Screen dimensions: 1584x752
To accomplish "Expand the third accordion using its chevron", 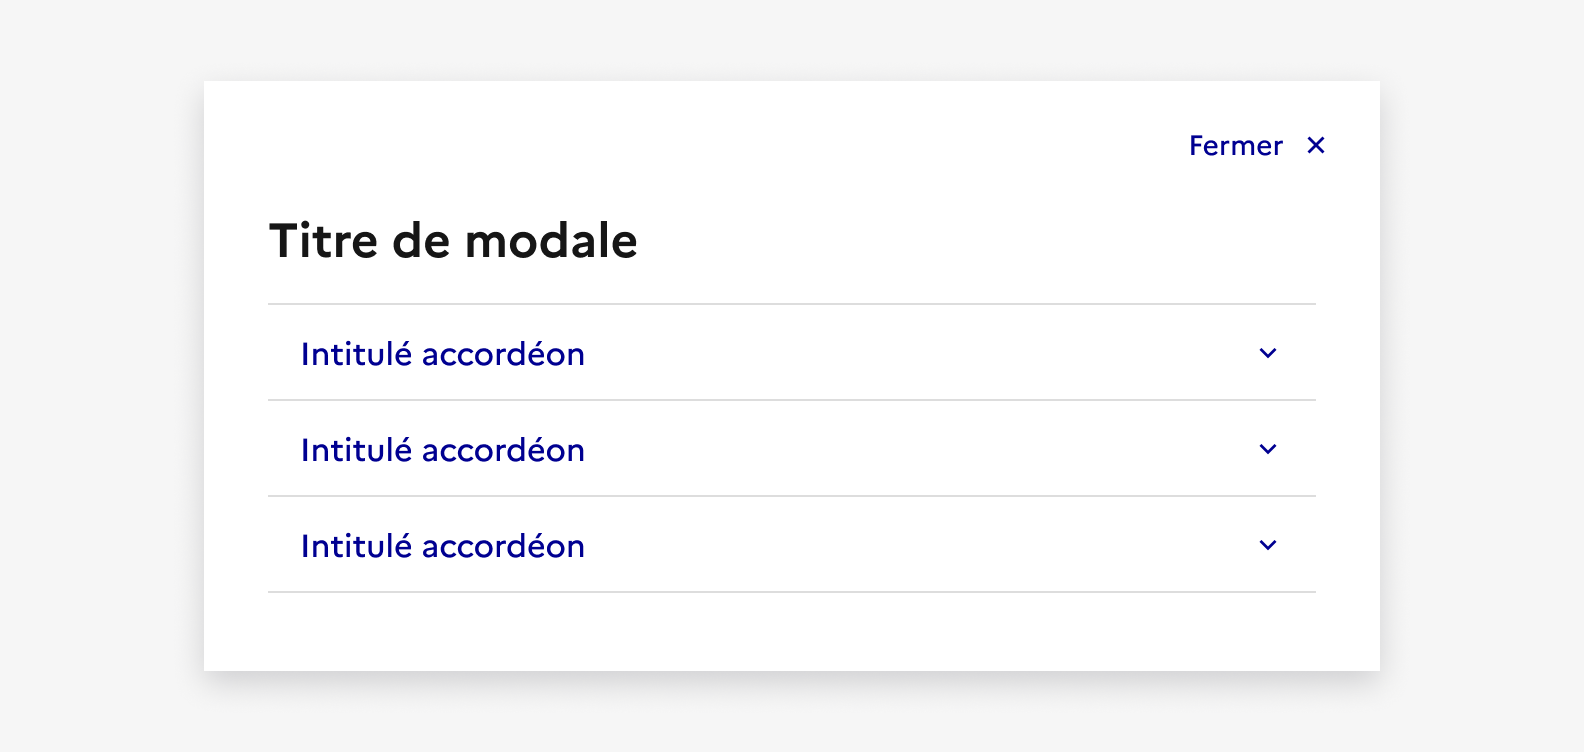I will pos(1268,545).
